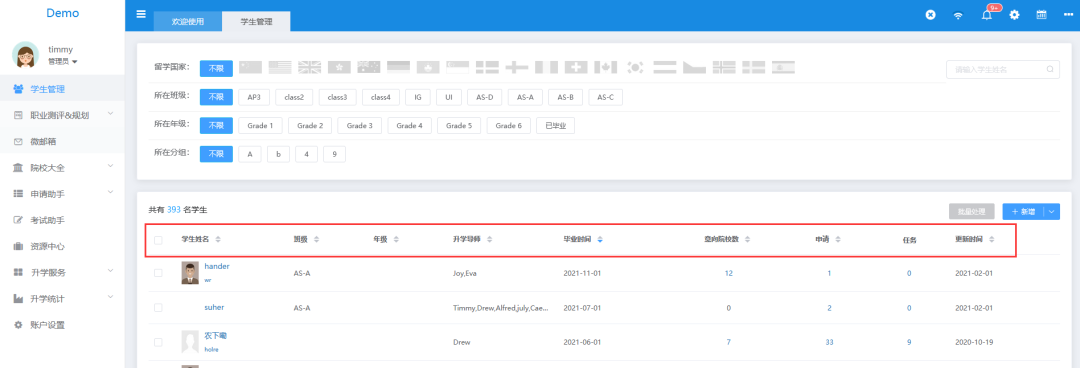Select 不限 in the 所在年级 row

click(216, 125)
